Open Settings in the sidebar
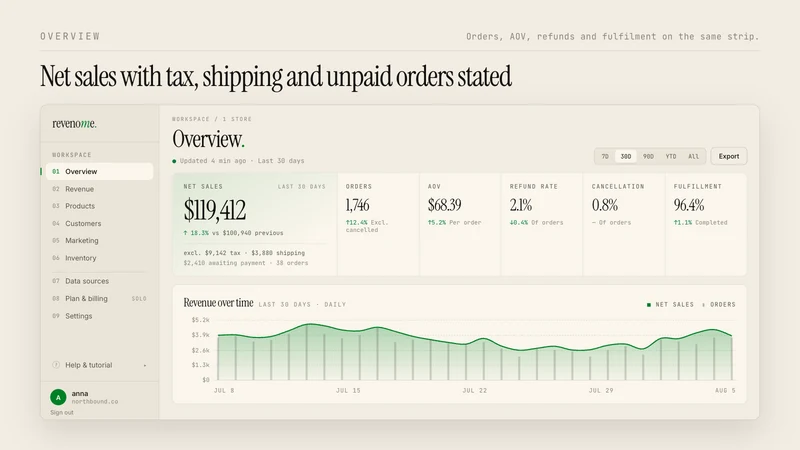800x450 pixels. [x=99, y=316]
